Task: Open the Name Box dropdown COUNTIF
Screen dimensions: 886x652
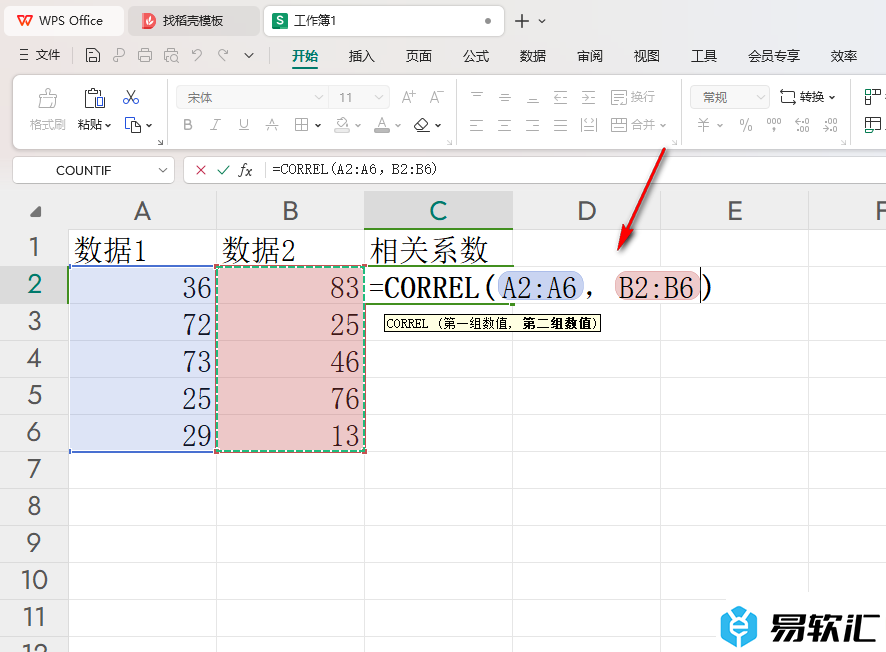Action: 163,170
